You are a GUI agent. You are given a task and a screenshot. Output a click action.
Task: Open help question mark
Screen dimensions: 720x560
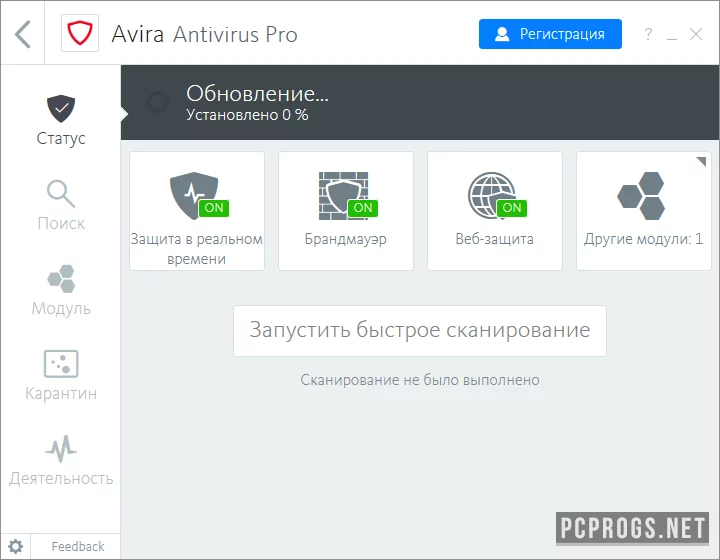[648, 34]
